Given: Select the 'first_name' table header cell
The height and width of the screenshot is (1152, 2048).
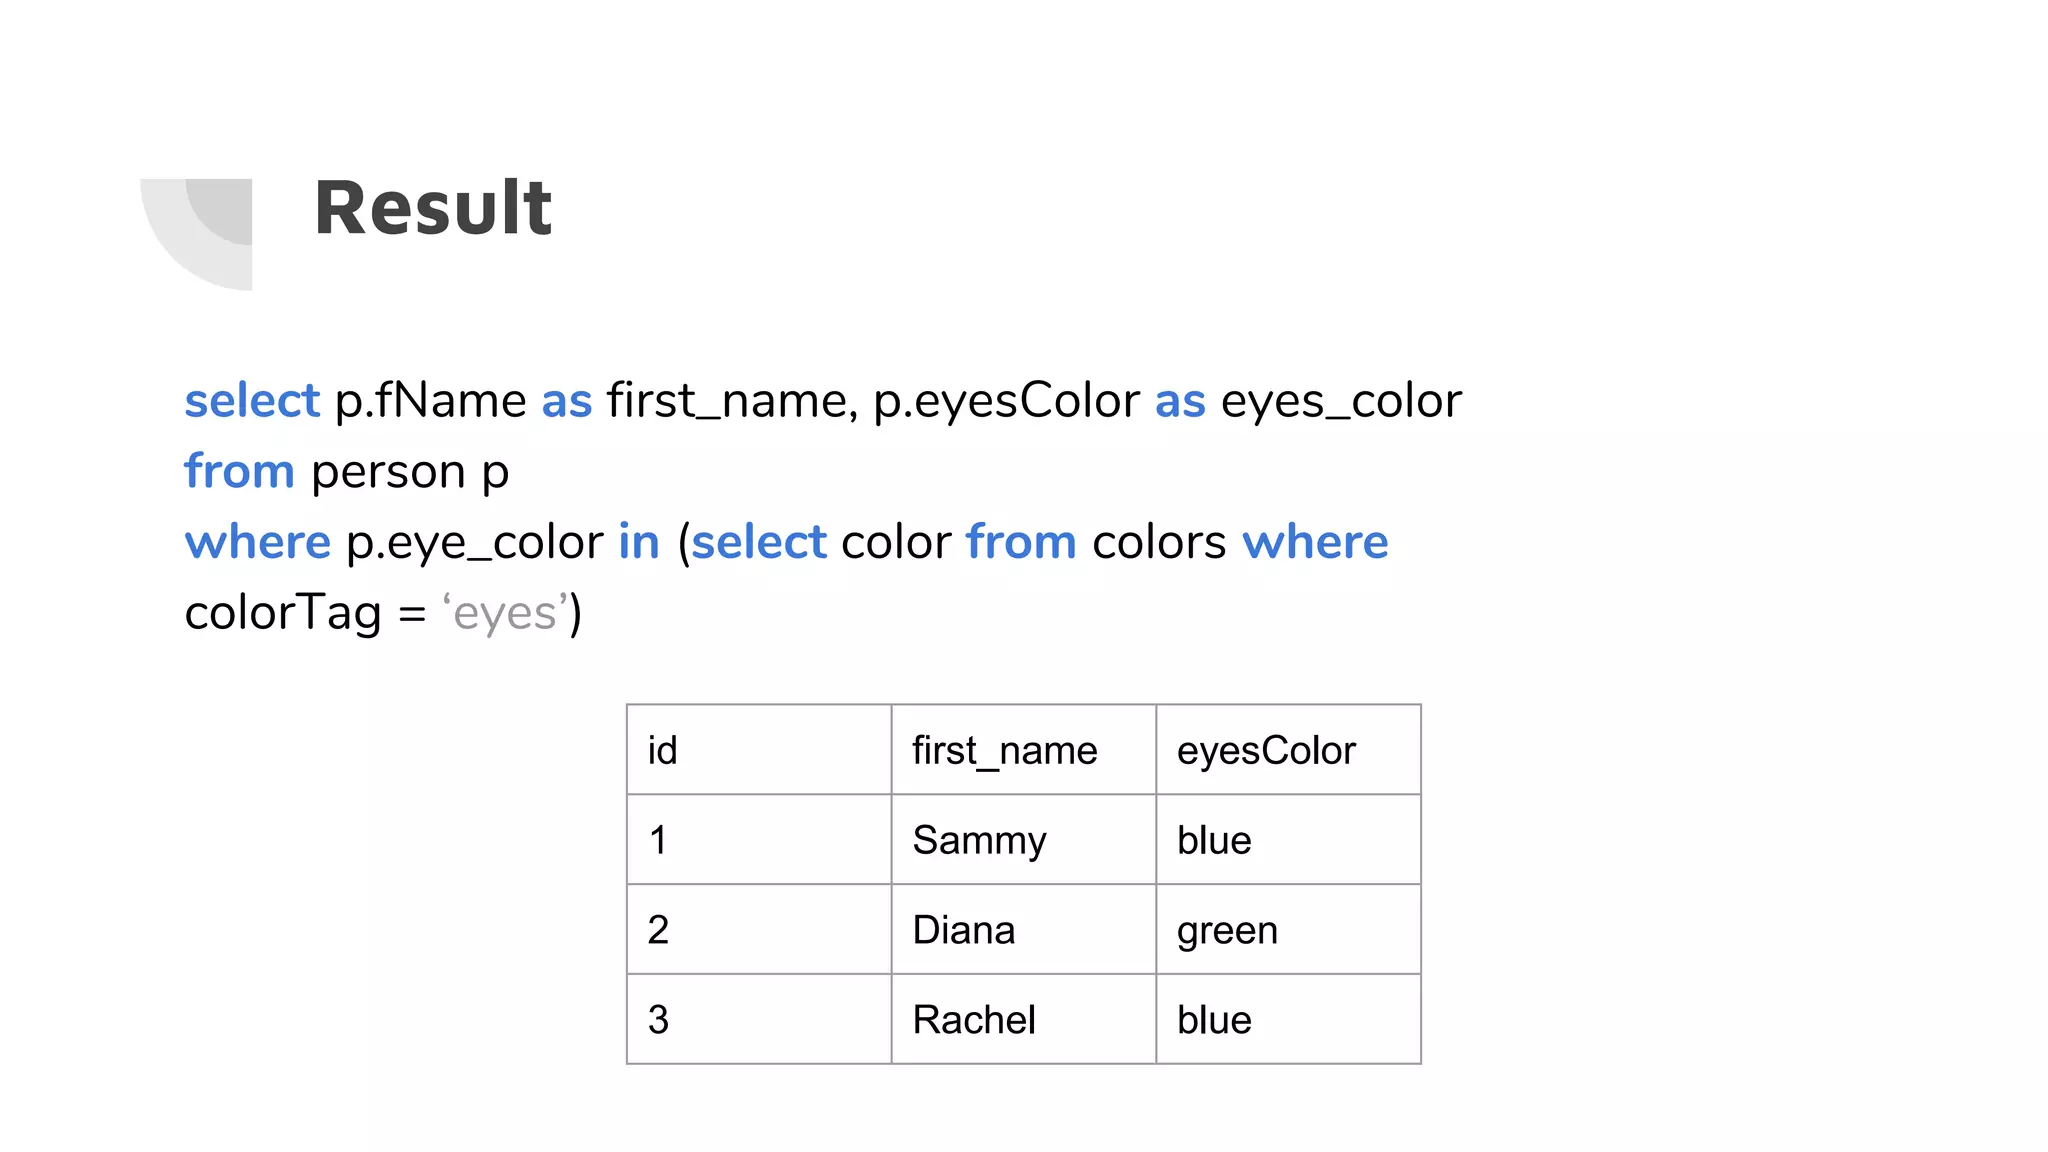Looking at the screenshot, I should [x=1023, y=750].
